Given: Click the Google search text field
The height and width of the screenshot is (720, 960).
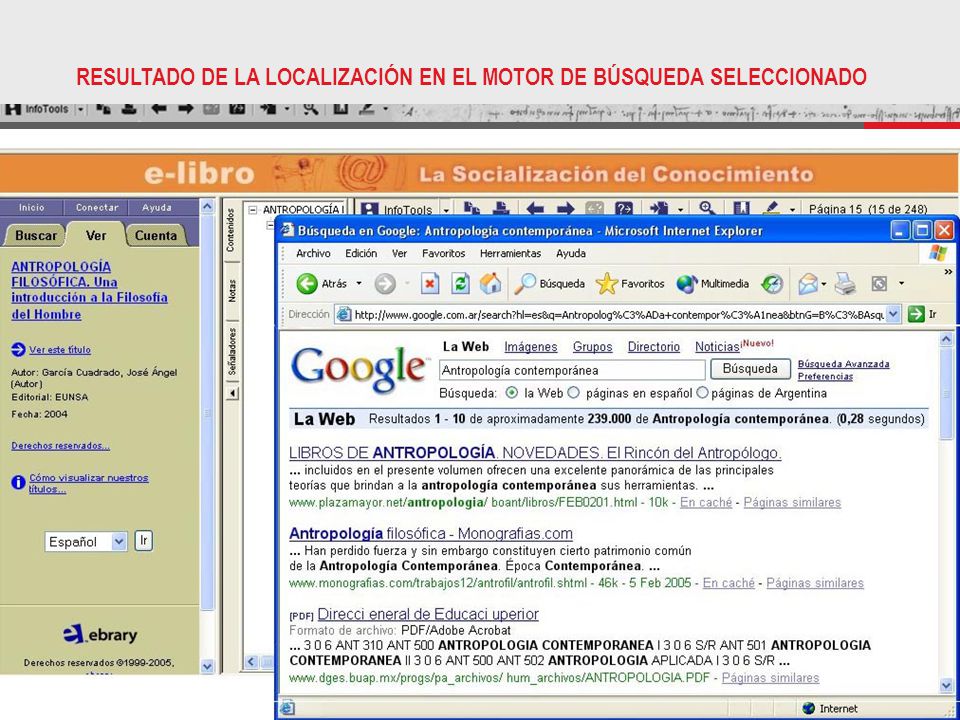Looking at the screenshot, I should coord(572,370).
